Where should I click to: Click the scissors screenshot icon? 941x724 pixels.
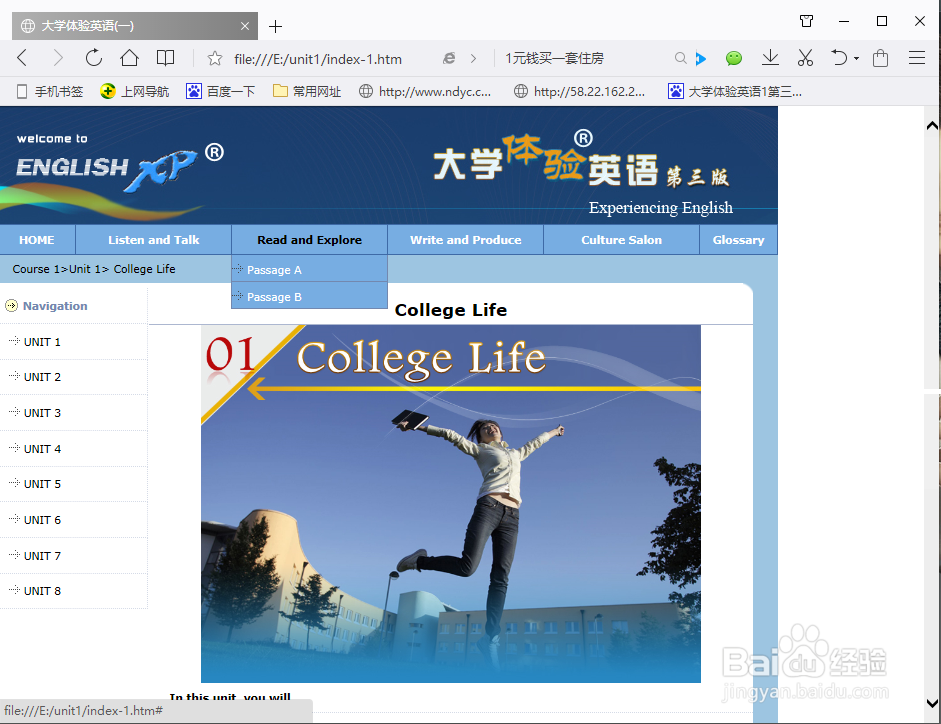(805, 58)
